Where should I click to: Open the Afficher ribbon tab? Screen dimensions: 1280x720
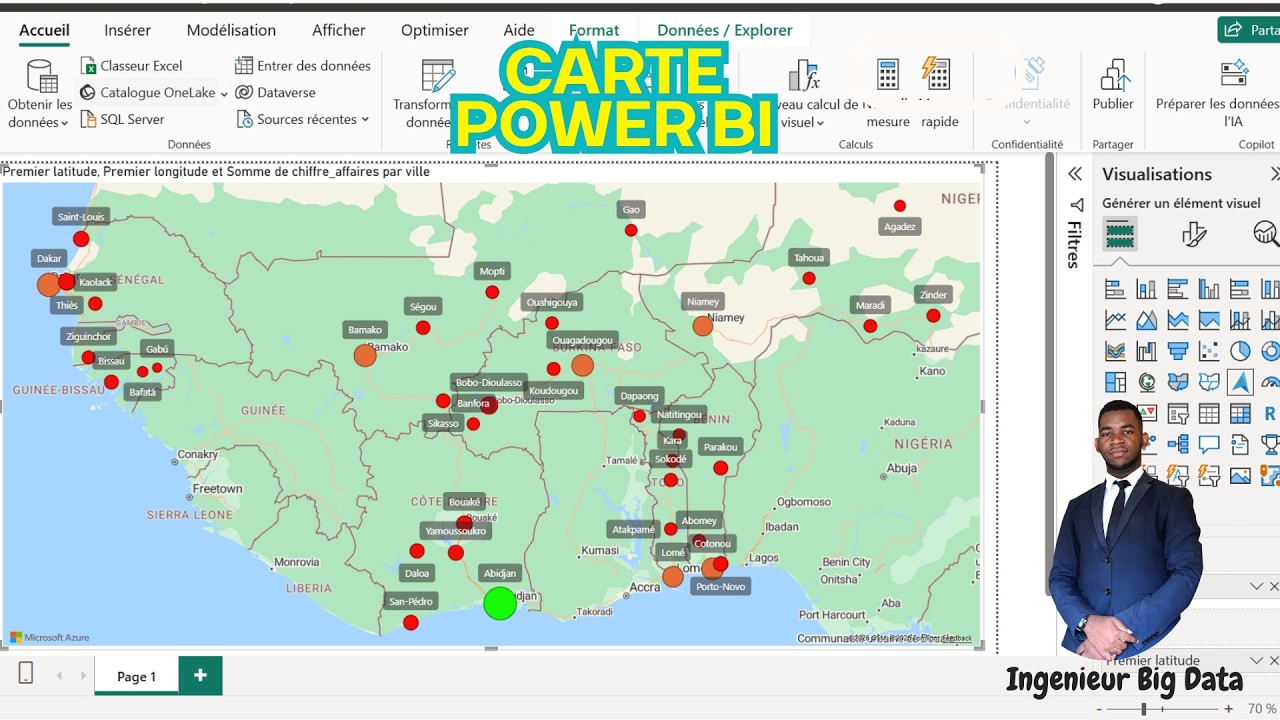[339, 30]
